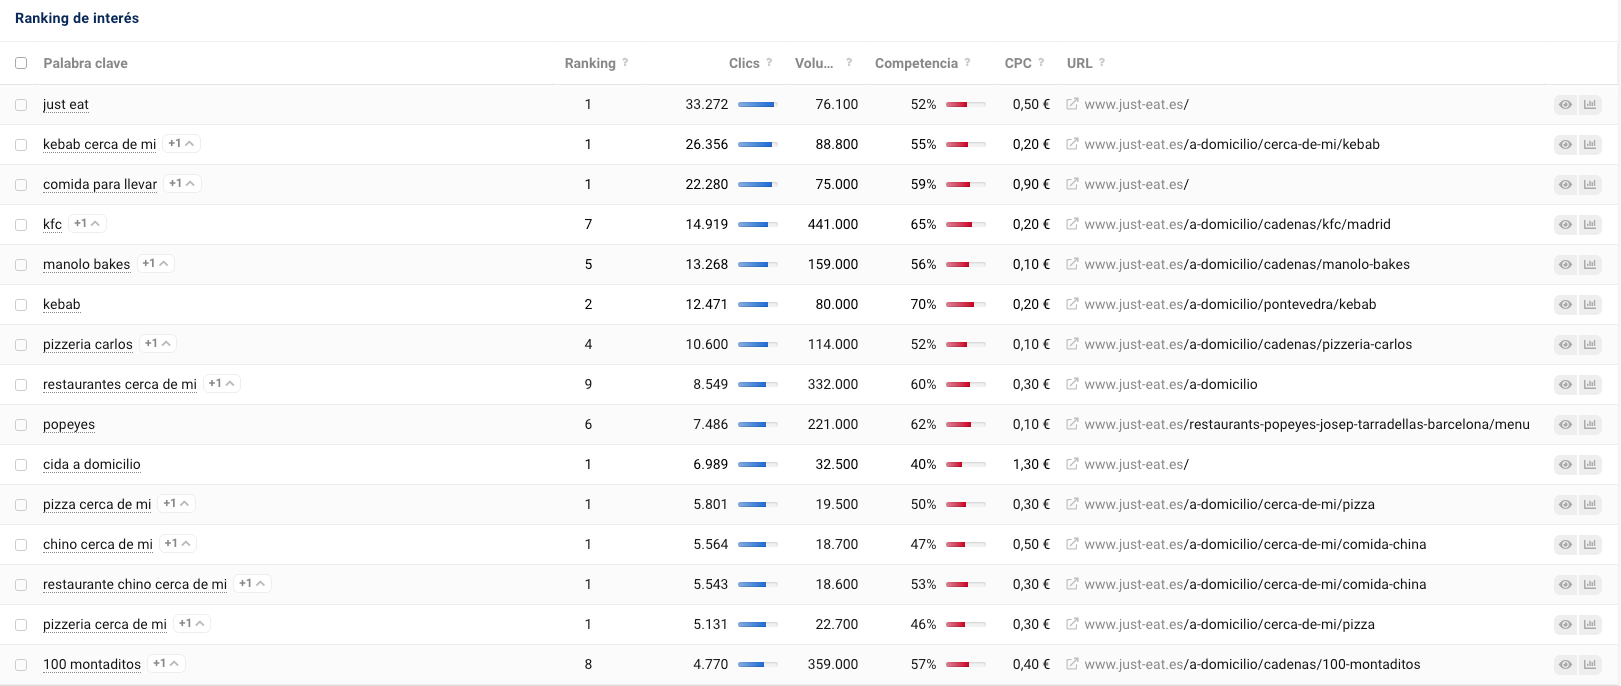Check the checkbox for the just eat row
The image size is (1621, 686).
(21, 104)
